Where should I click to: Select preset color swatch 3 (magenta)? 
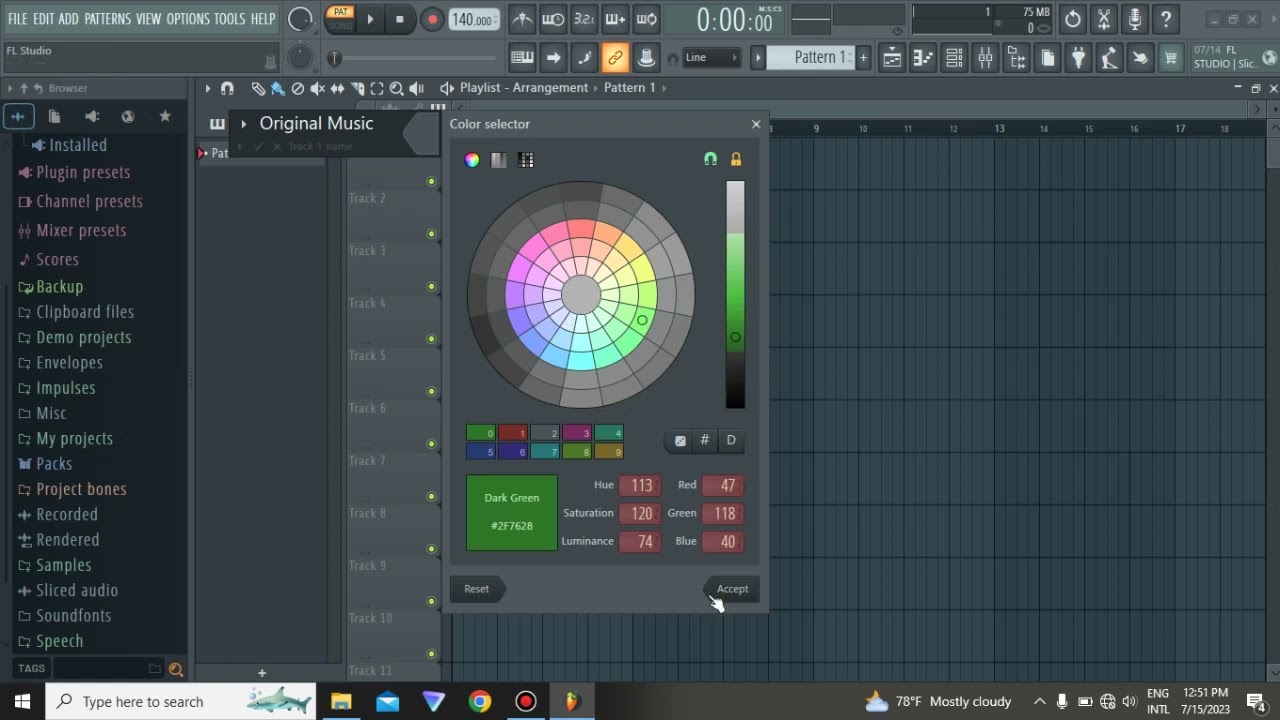click(577, 433)
